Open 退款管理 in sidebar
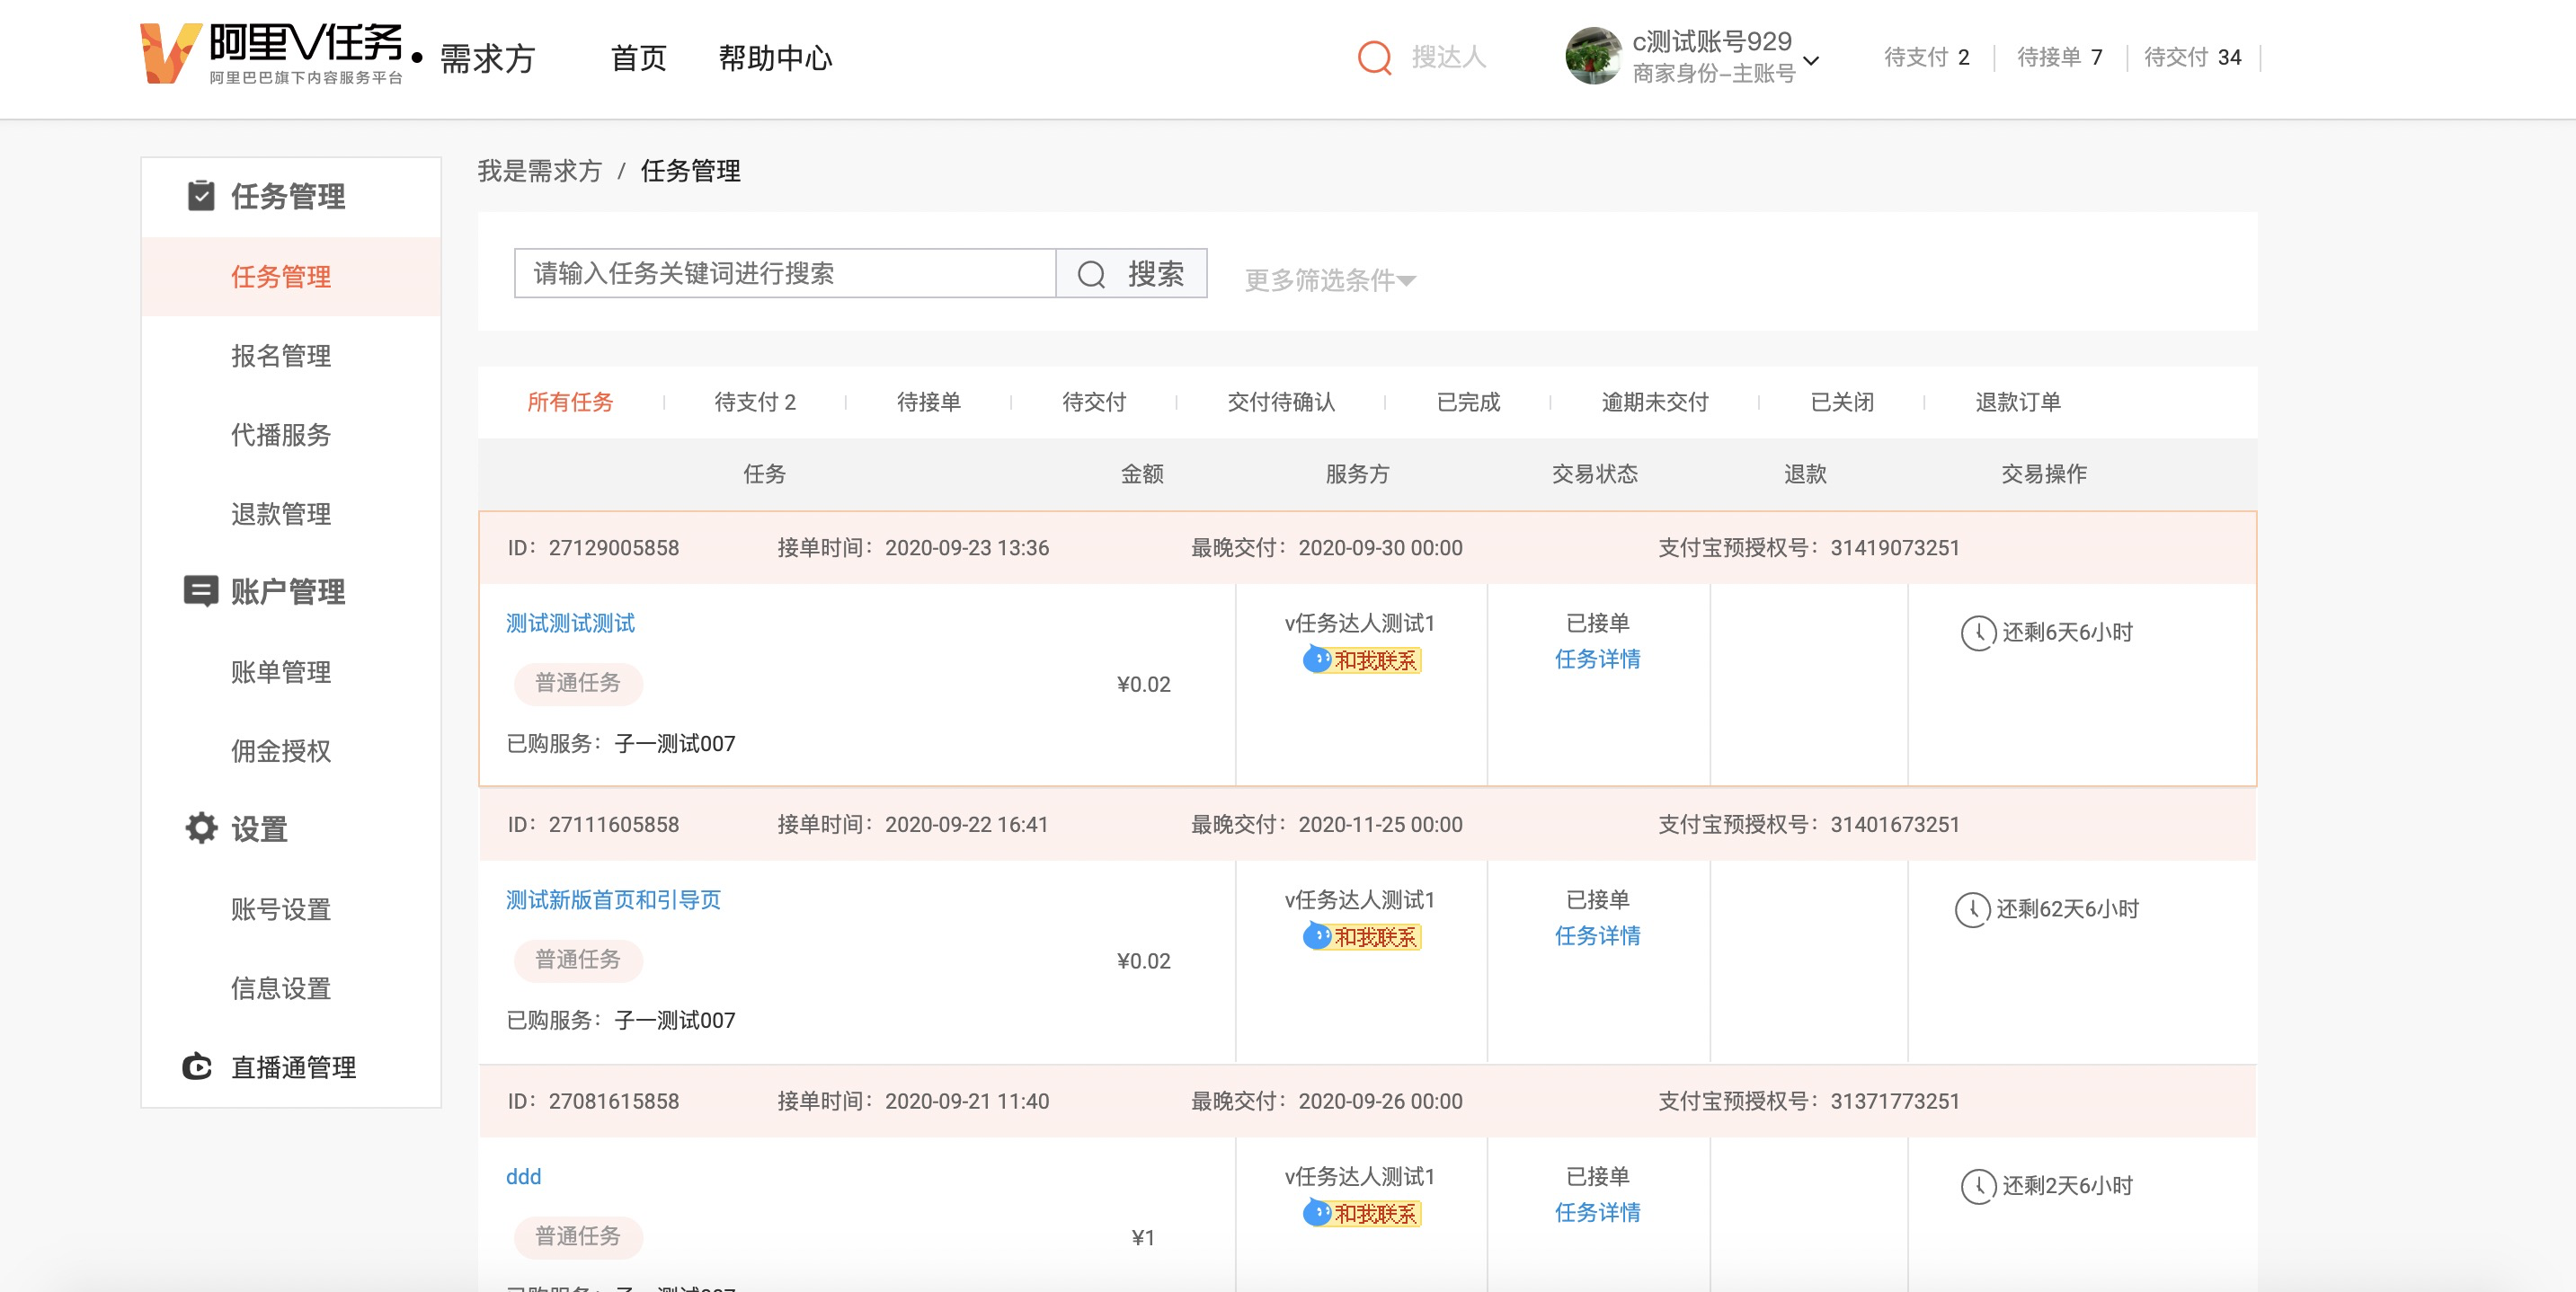The height and width of the screenshot is (1292, 2576). click(x=281, y=513)
